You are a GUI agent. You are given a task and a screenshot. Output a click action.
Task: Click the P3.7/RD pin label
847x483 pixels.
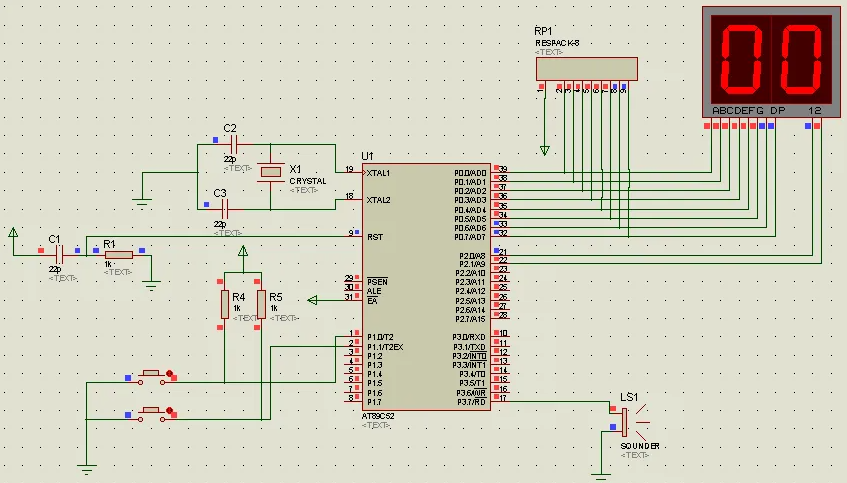472,402
